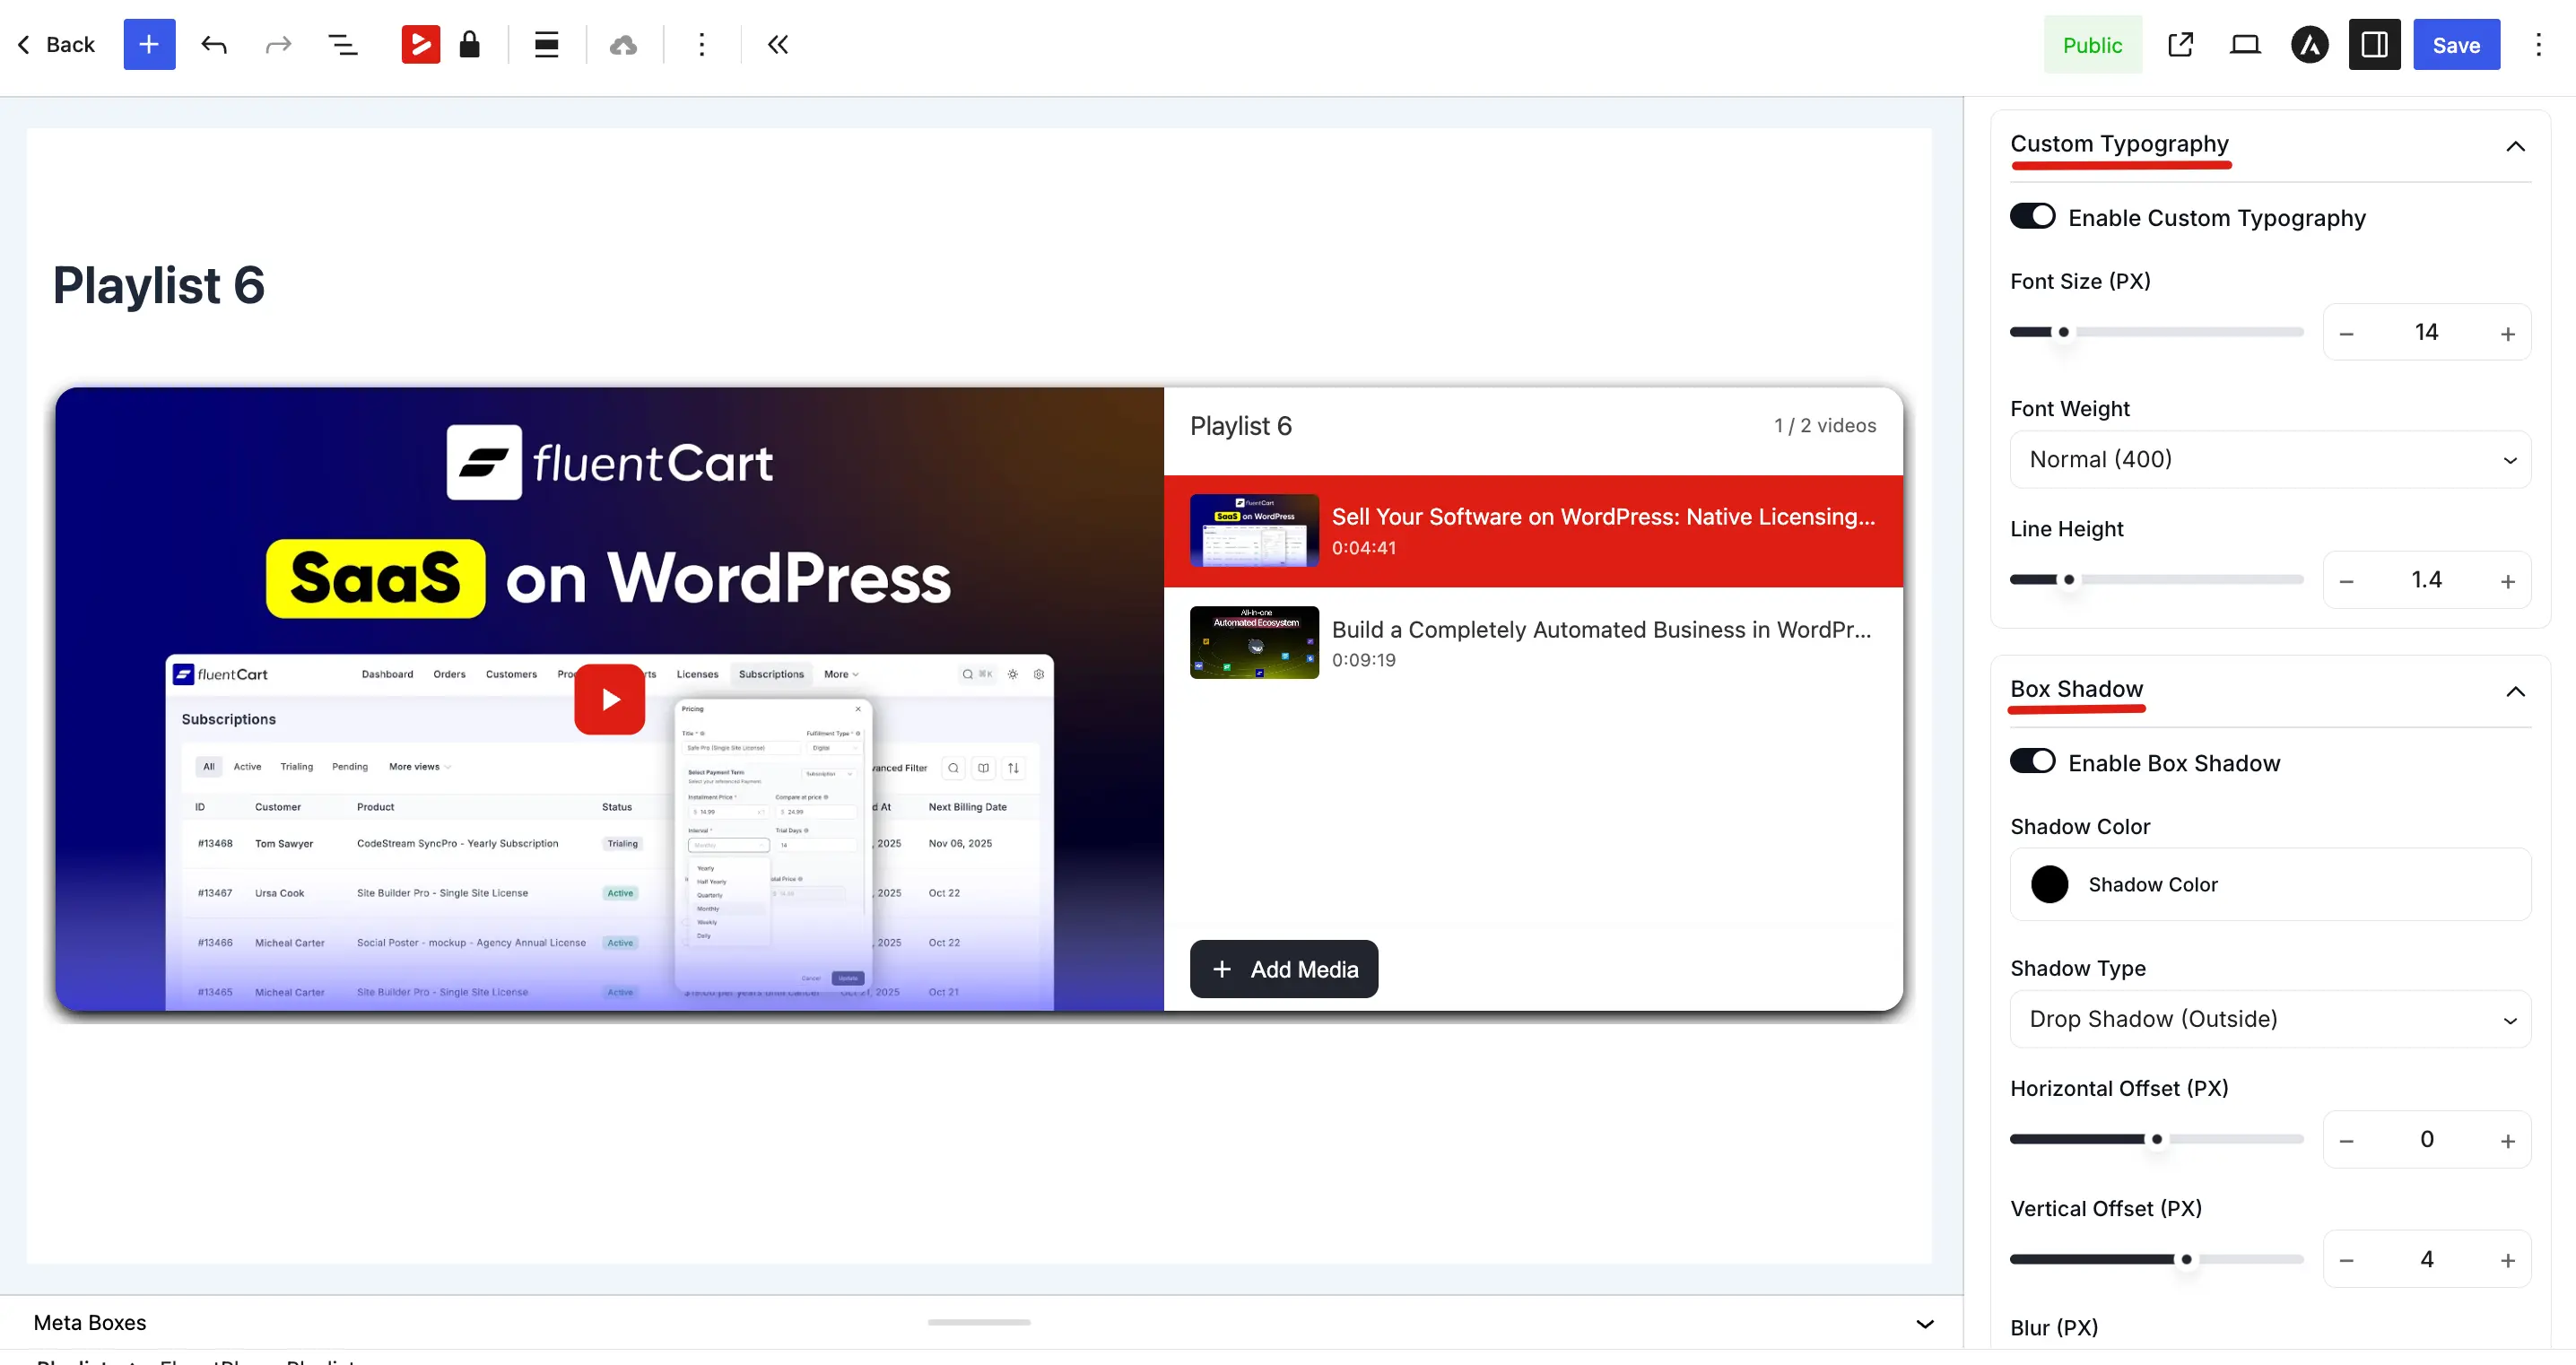Turn off the Enable Box Shadow switch
This screenshot has height=1365, width=2576.
coord(2033,762)
